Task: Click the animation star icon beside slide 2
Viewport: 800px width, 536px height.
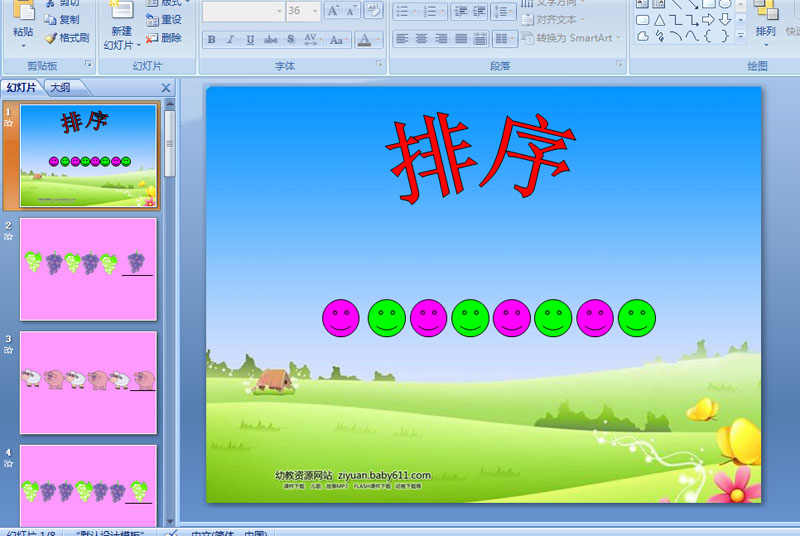Action: point(9,237)
